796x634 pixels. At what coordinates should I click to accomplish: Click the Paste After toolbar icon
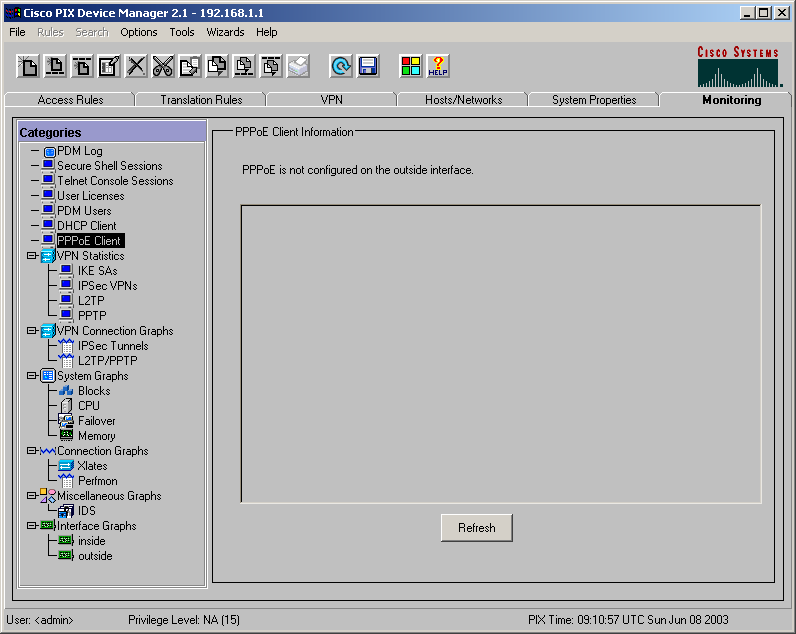(x=271, y=66)
